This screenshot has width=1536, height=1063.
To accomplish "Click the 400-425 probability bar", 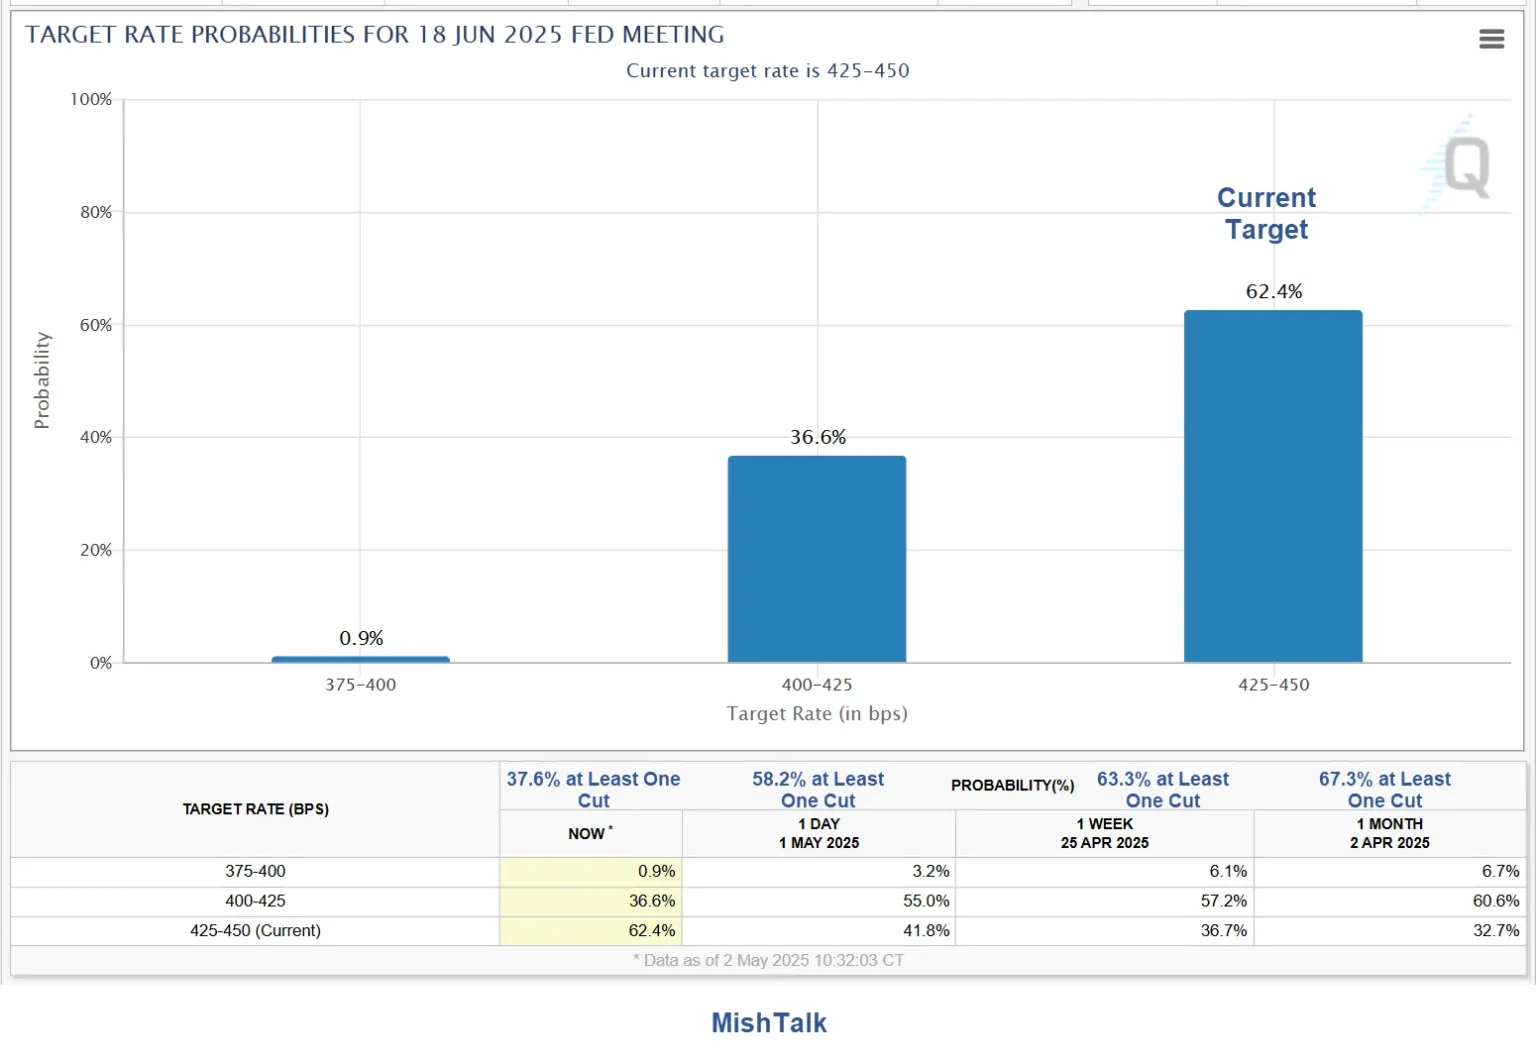I will click(816, 555).
